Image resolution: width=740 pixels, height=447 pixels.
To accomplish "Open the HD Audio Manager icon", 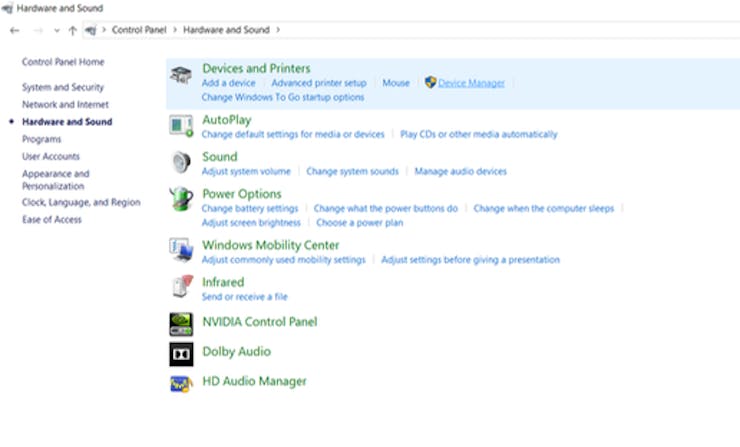I will pos(181,384).
